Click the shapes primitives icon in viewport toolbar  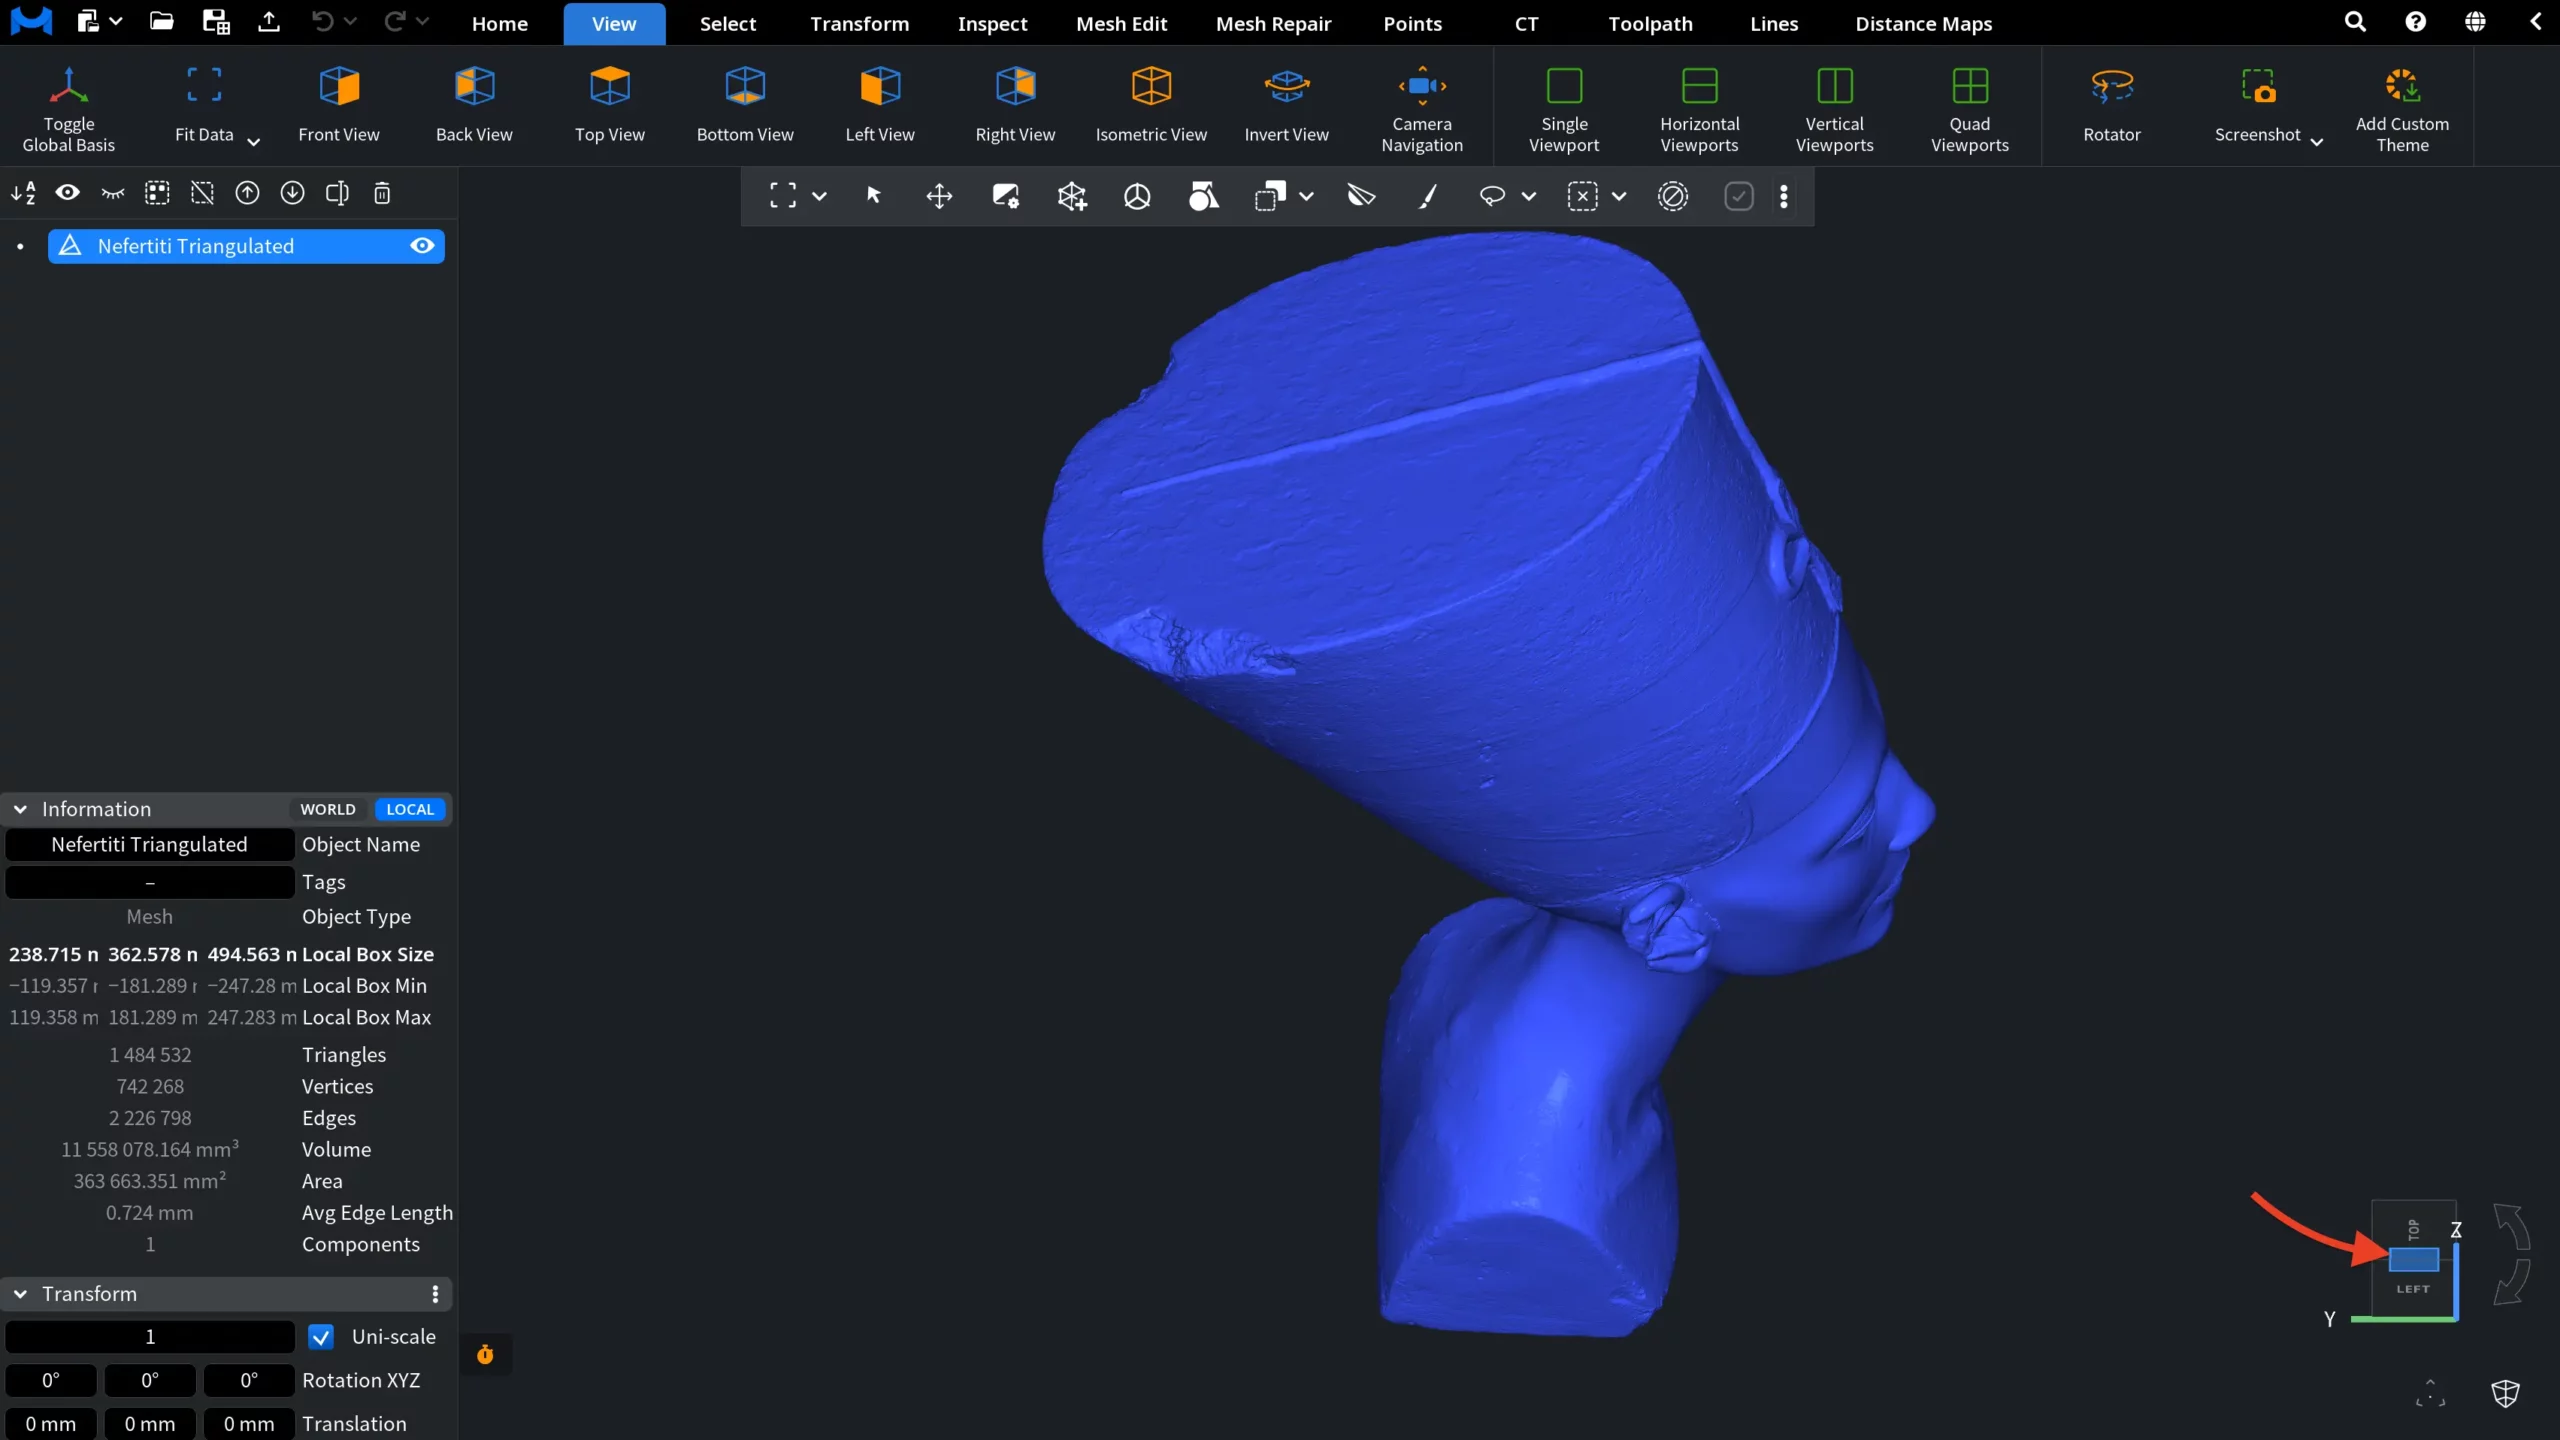click(1203, 196)
